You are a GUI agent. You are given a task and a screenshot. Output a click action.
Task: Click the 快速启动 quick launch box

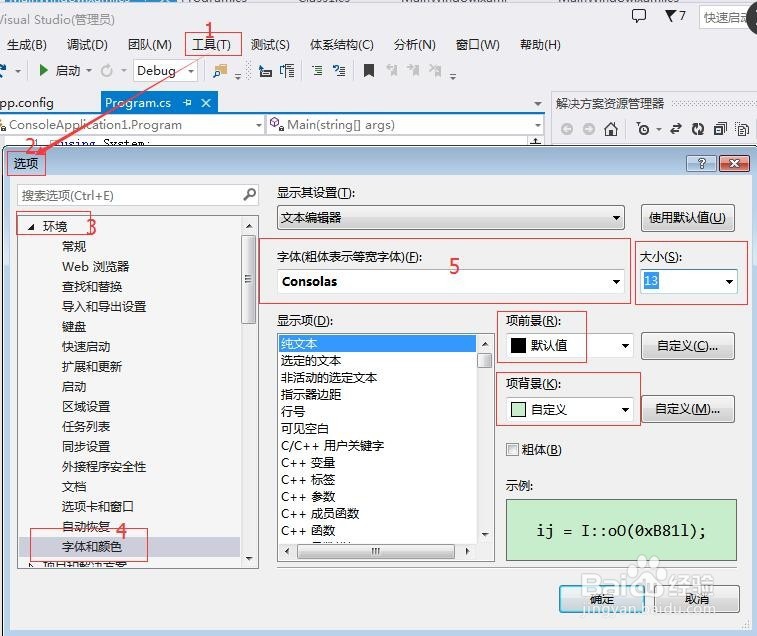(x=726, y=18)
